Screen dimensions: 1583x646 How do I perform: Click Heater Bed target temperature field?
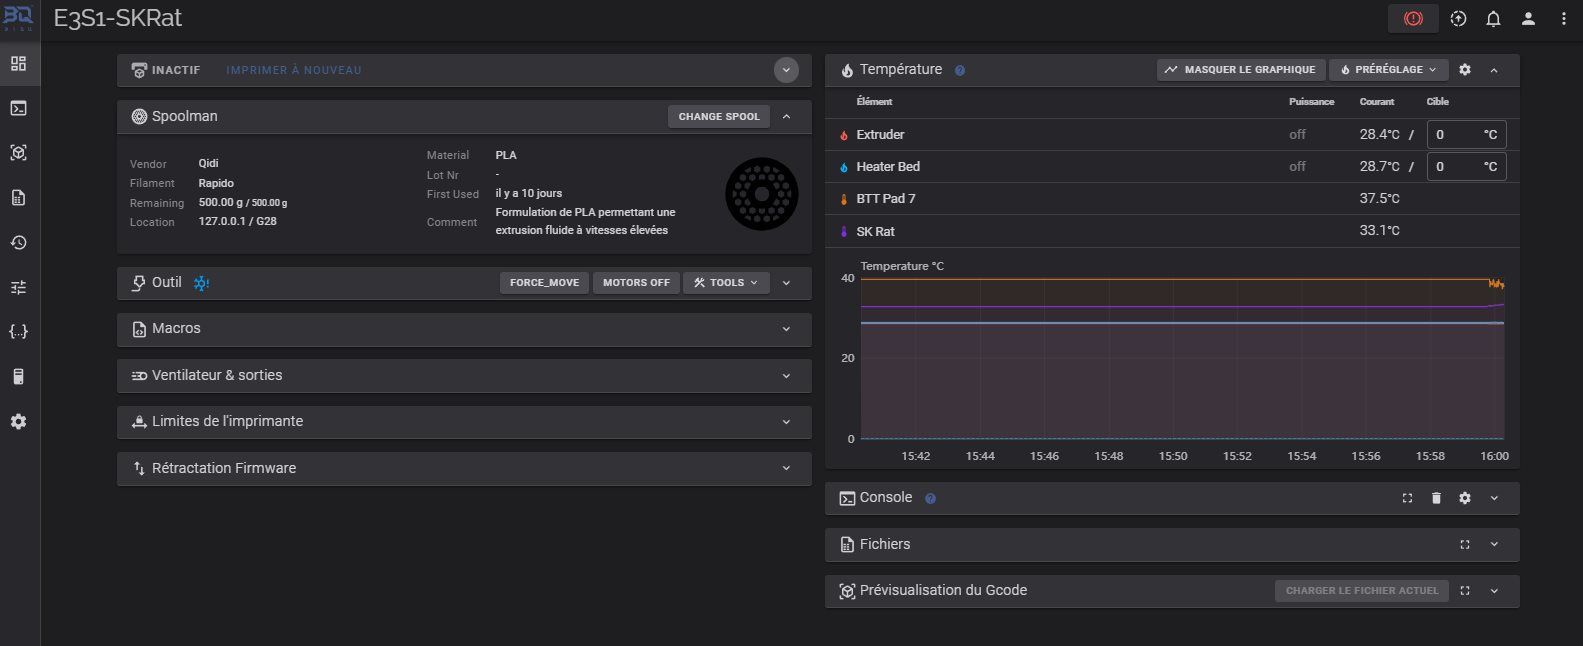[1466, 167]
